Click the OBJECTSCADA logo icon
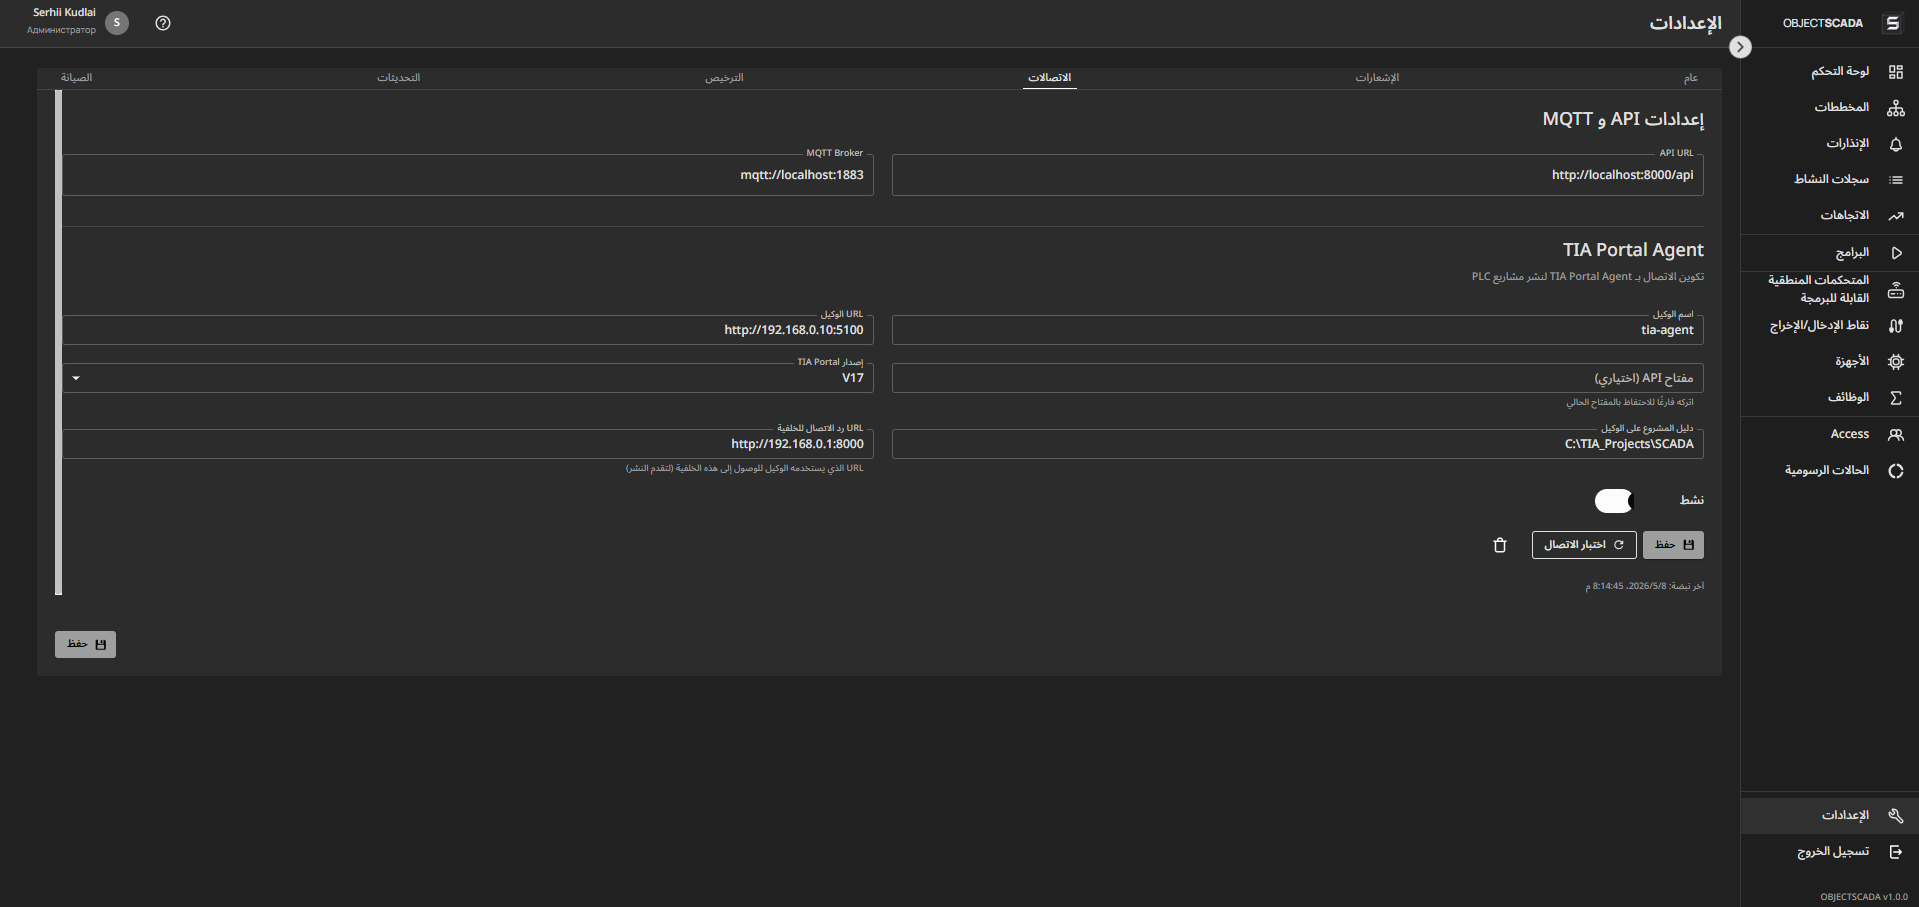The image size is (1919, 907). point(1892,23)
